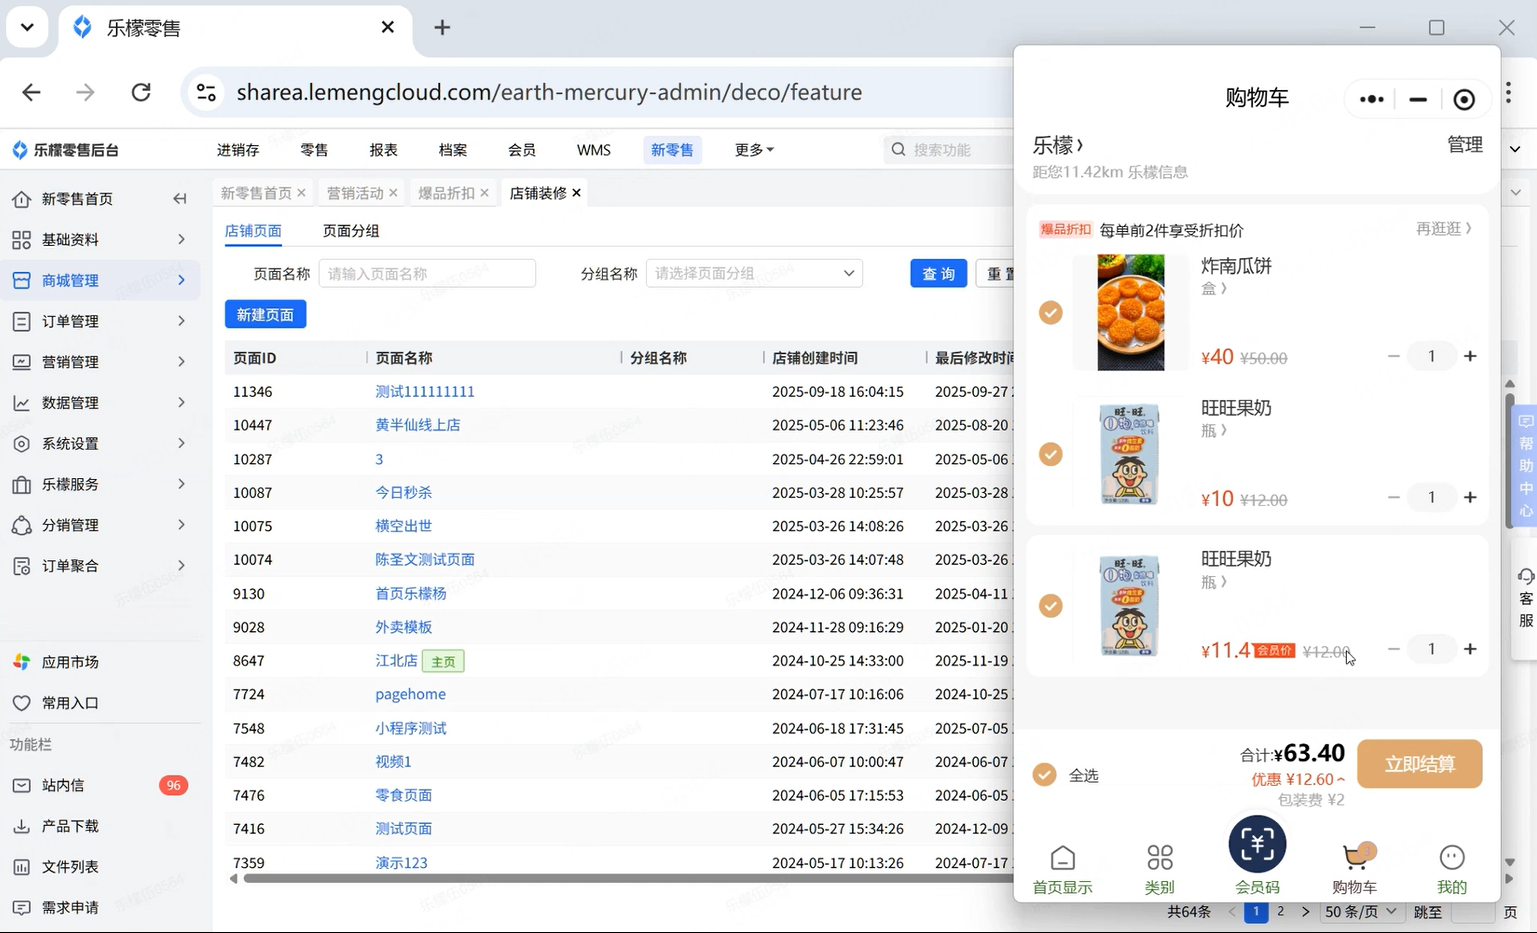Click the 营销管理 icon
The height and width of the screenshot is (933, 1537).
(21, 362)
